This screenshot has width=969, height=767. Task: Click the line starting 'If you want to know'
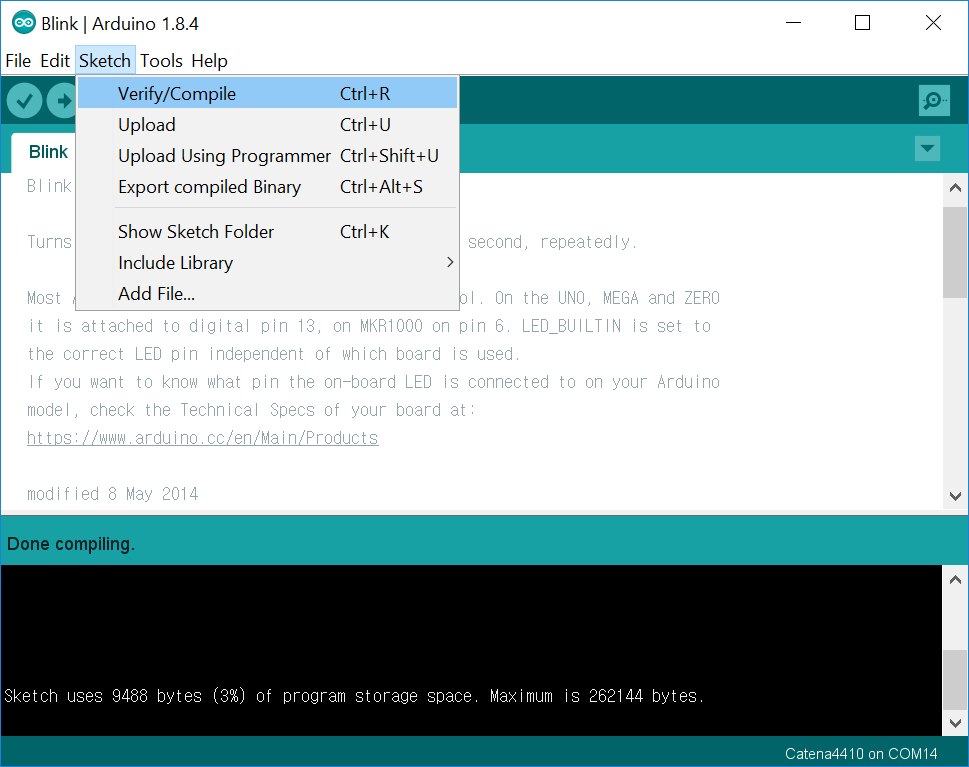pos(374,382)
